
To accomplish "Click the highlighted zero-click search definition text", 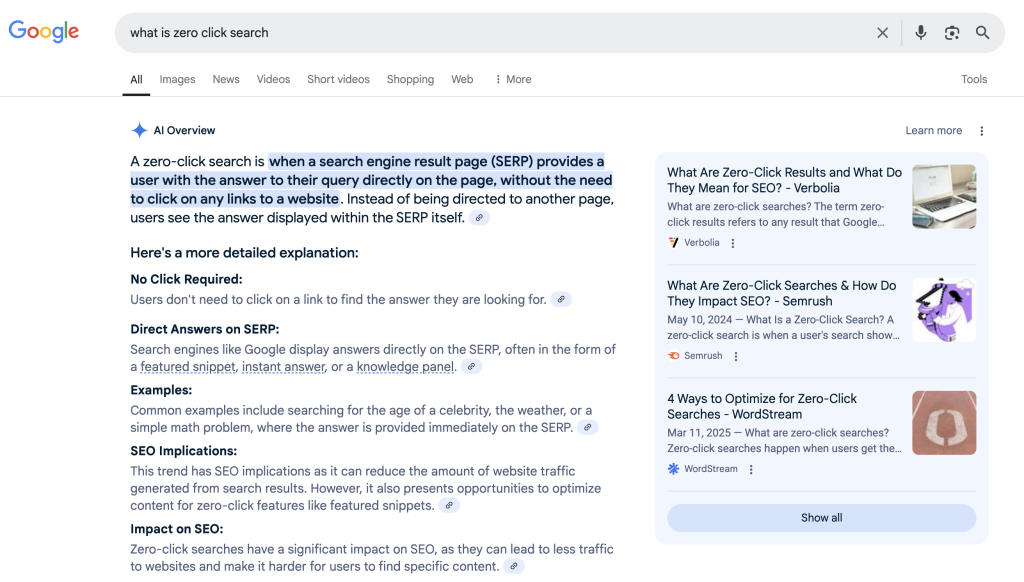I will (371, 180).
